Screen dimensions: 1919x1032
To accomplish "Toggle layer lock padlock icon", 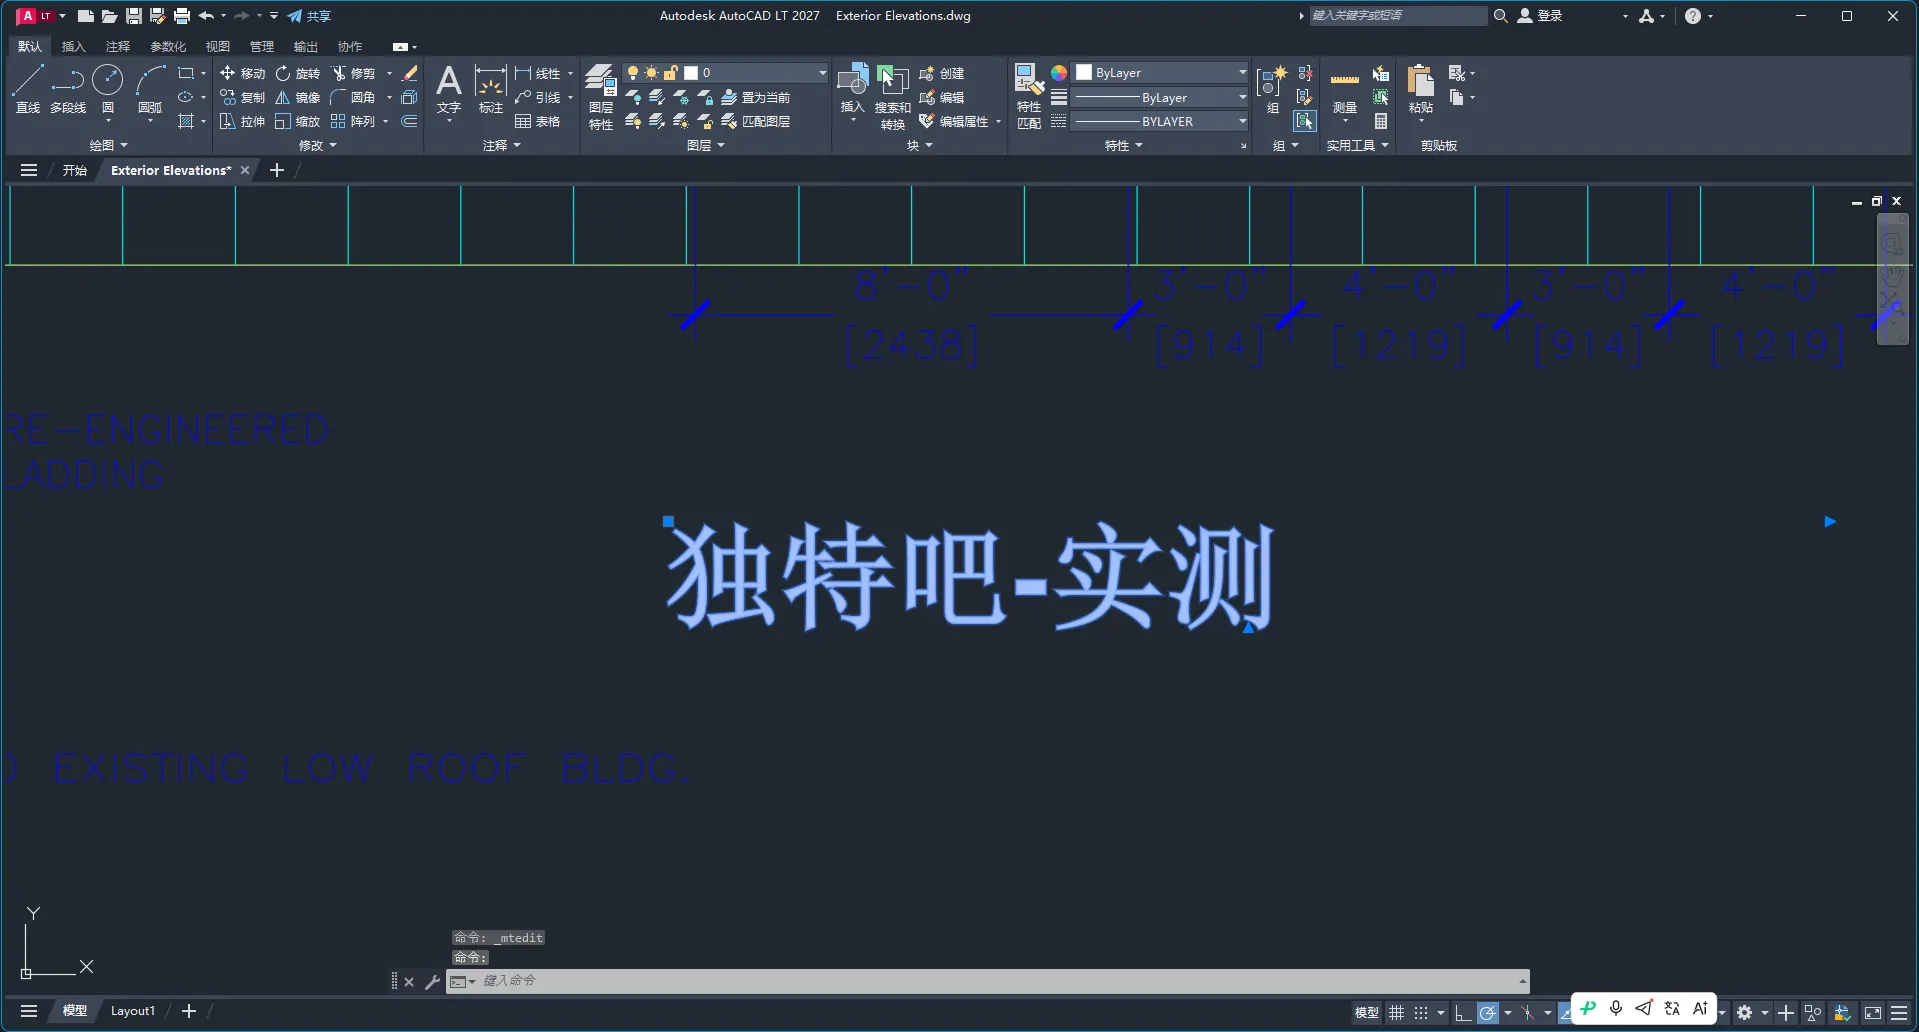I will coord(671,73).
